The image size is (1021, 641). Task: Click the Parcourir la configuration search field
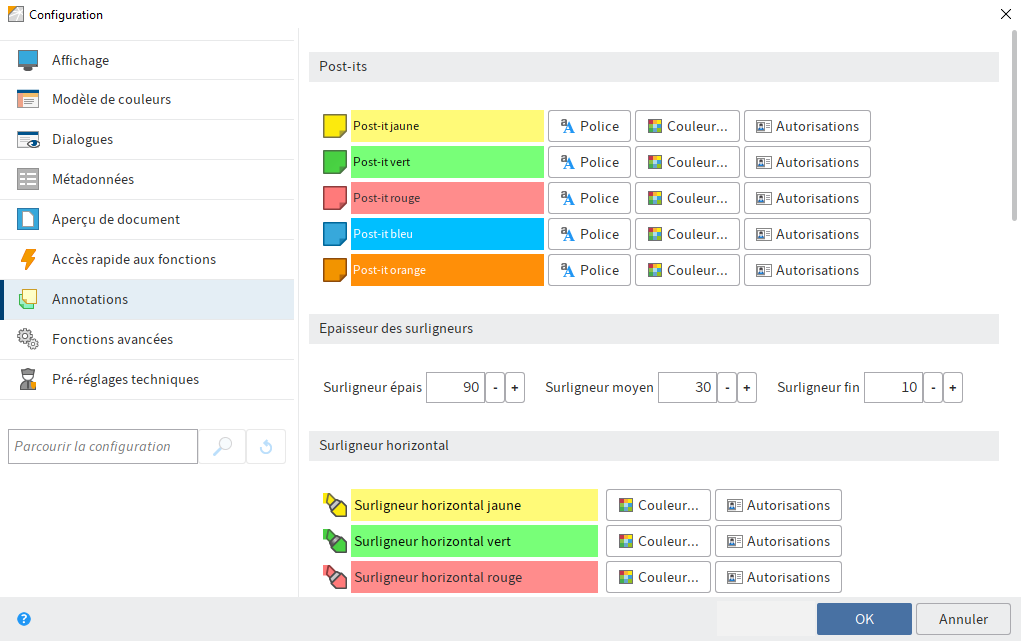coord(102,446)
